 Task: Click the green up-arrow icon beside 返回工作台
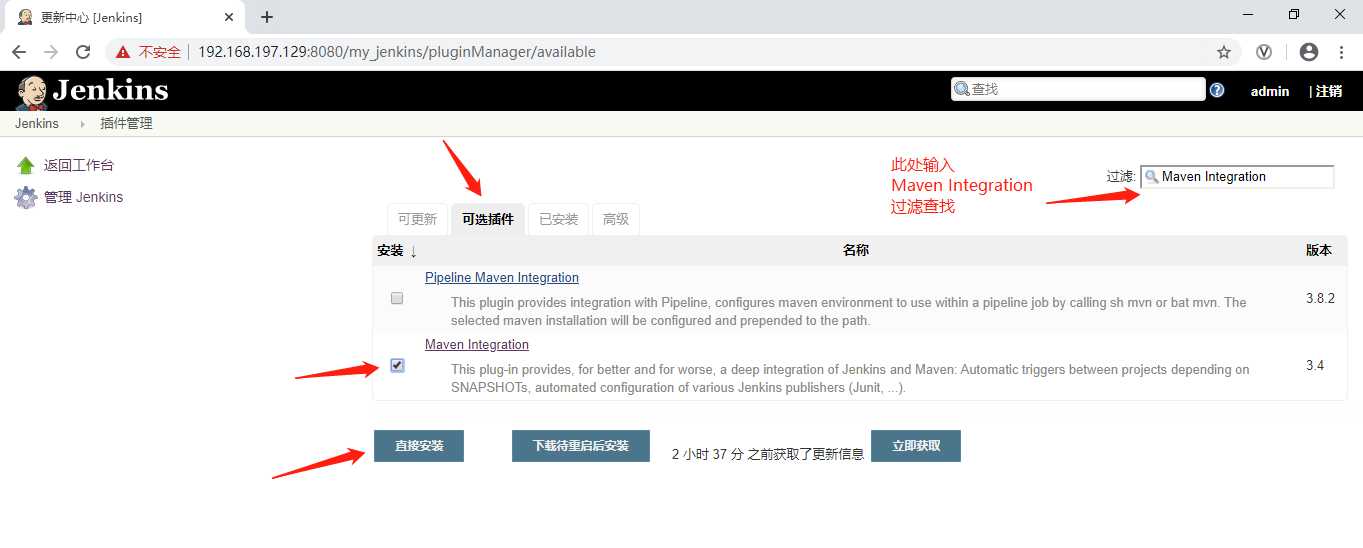click(x=26, y=166)
